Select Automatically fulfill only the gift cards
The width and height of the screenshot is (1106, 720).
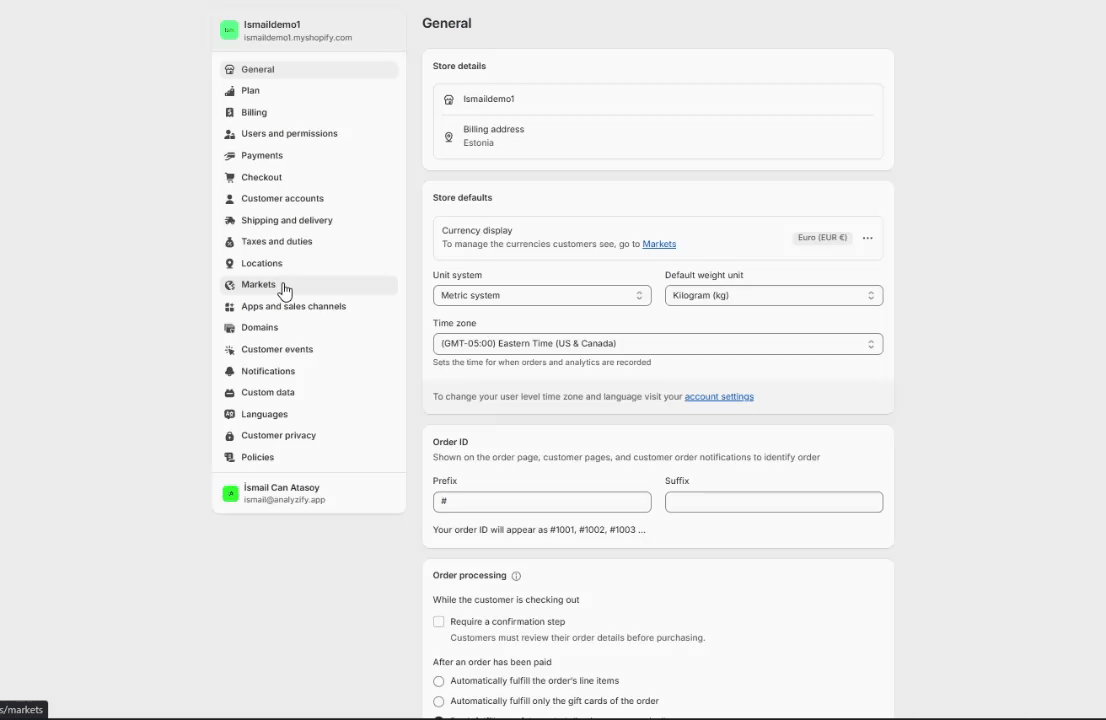click(439, 702)
